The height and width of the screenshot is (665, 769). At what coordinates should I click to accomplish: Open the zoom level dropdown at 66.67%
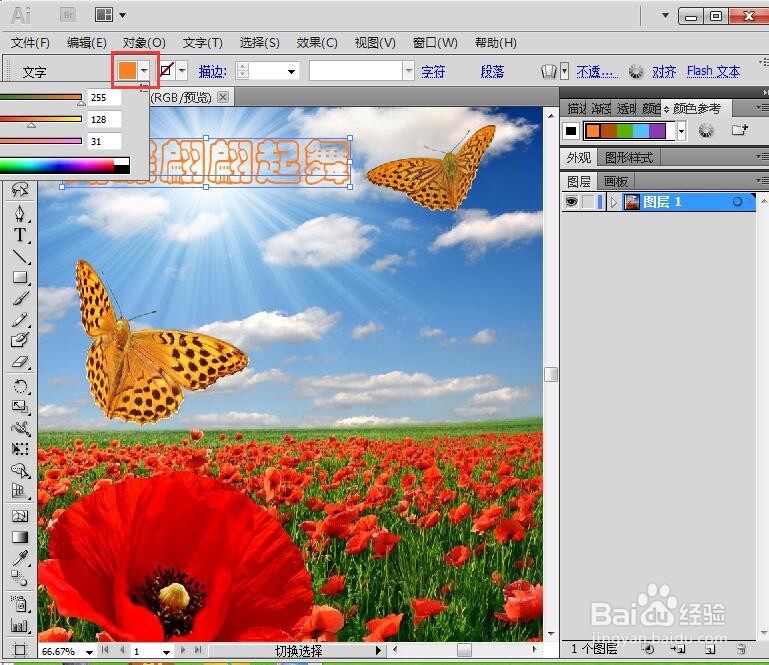pos(89,652)
